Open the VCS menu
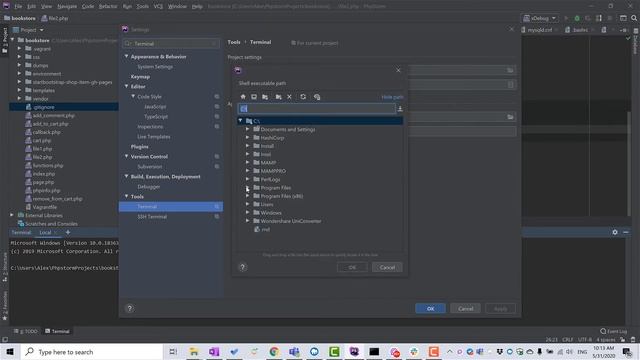Image resolution: width=640 pixels, height=360 pixels. [x=158, y=7]
